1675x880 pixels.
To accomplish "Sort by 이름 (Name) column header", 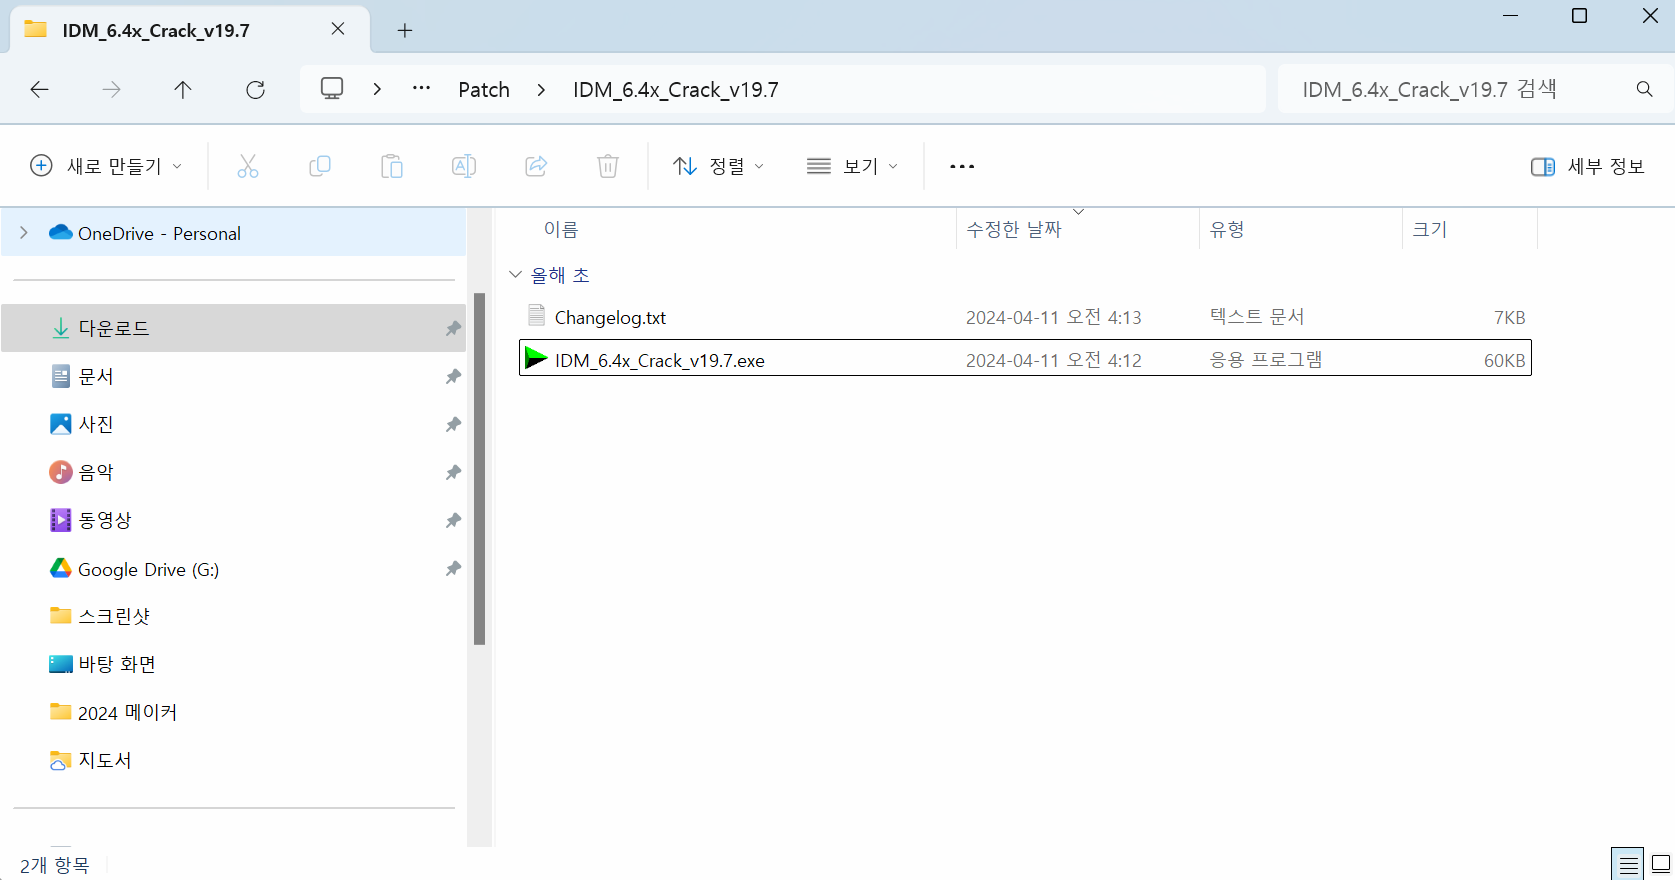I will coord(561,230).
